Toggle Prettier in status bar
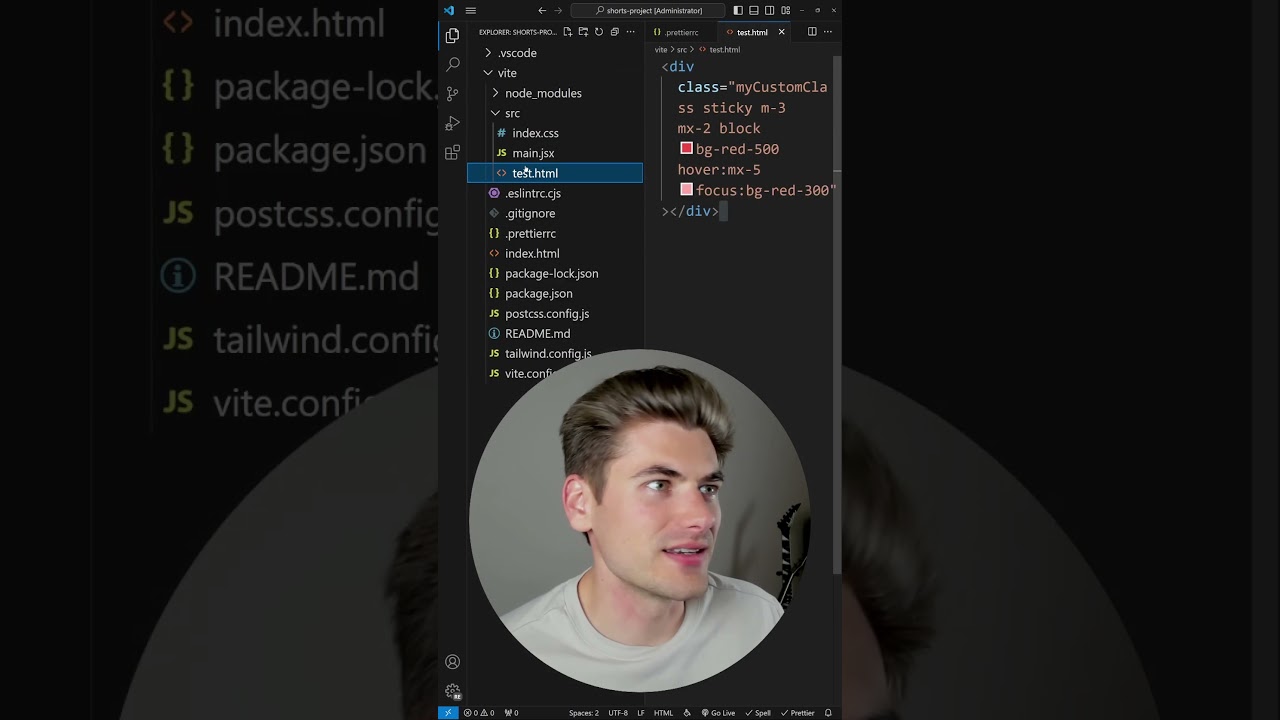 tap(797, 713)
